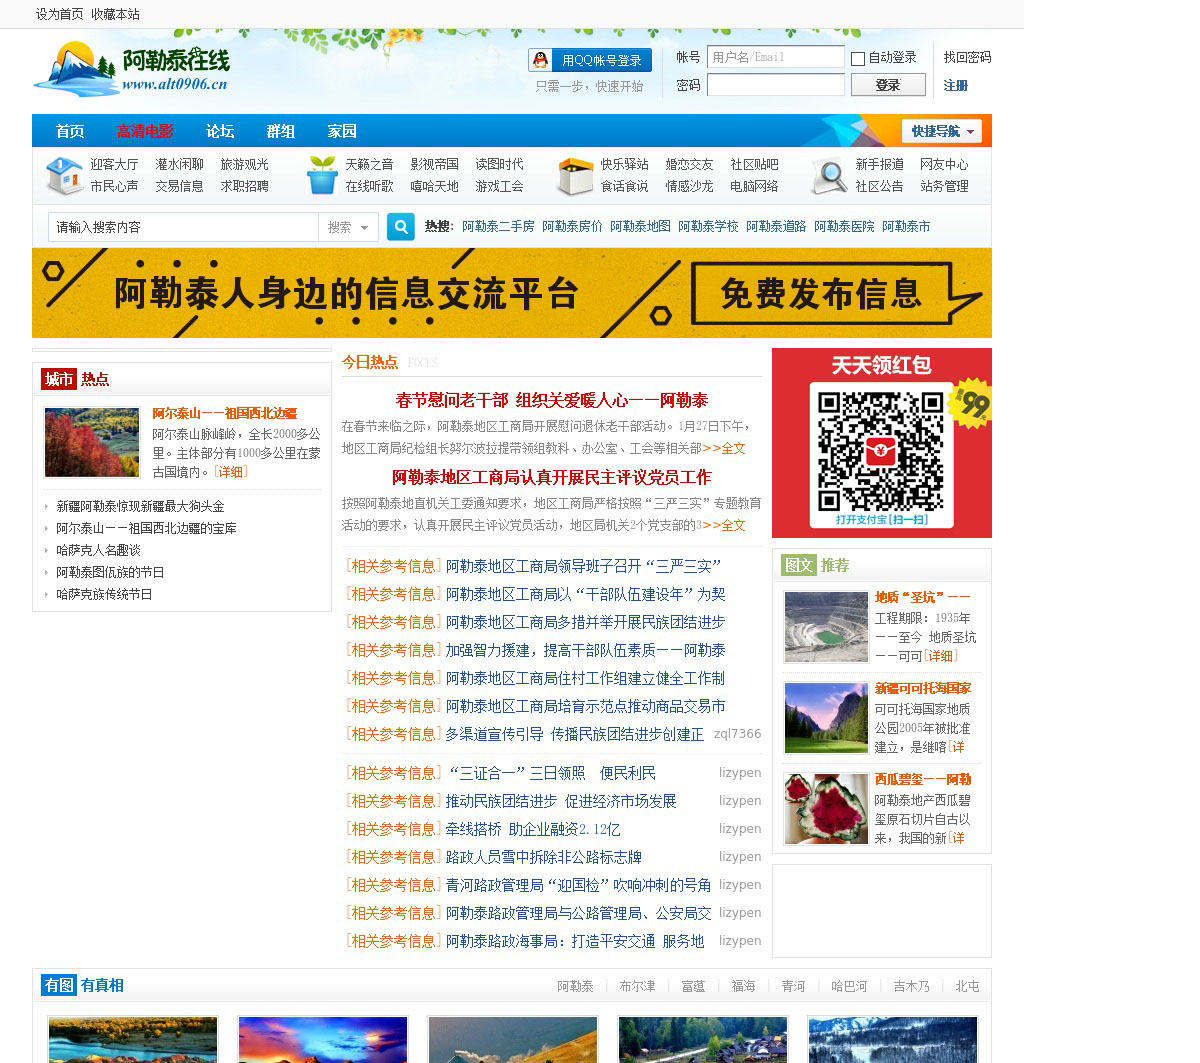
Task: Select the 布尔津 photo tab
Action: (x=637, y=986)
